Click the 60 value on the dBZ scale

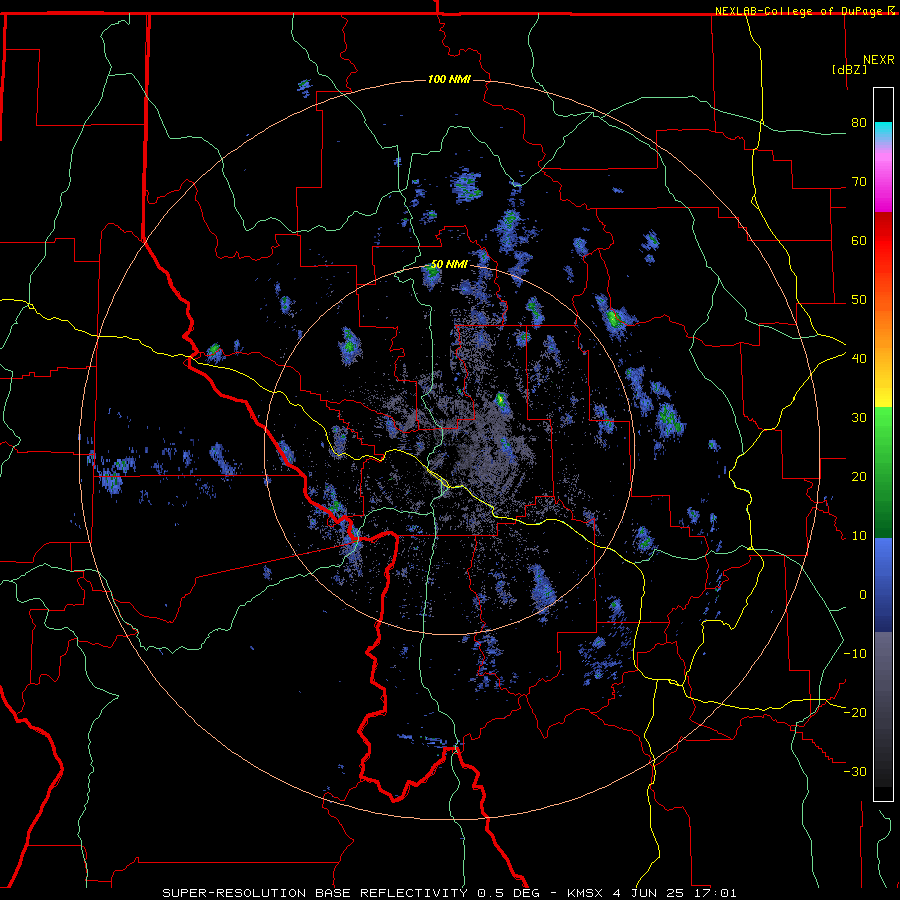pyautogui.click(x=859, y=240)
